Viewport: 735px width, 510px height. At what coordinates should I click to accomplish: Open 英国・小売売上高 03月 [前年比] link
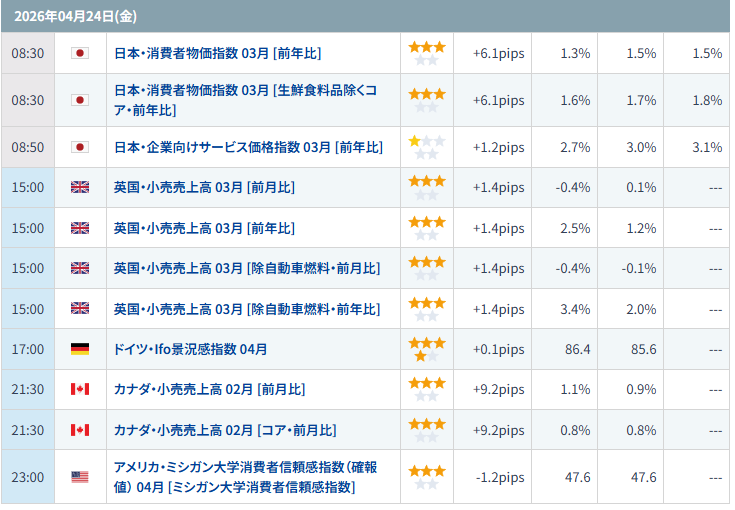[x=204, y=228]
